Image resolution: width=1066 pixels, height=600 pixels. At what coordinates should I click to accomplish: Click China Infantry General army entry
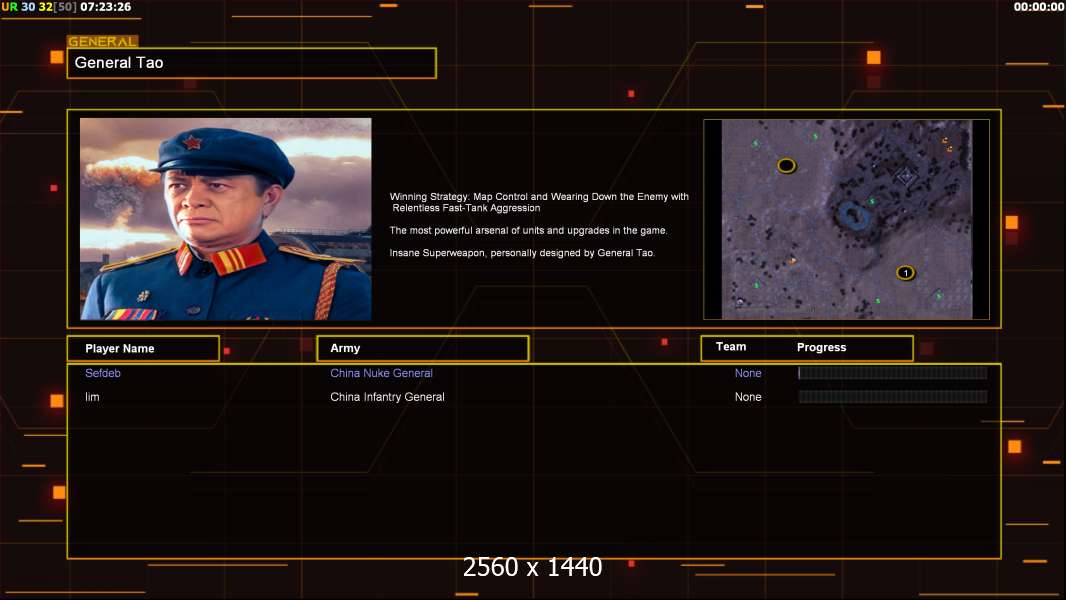click(388, 397)
